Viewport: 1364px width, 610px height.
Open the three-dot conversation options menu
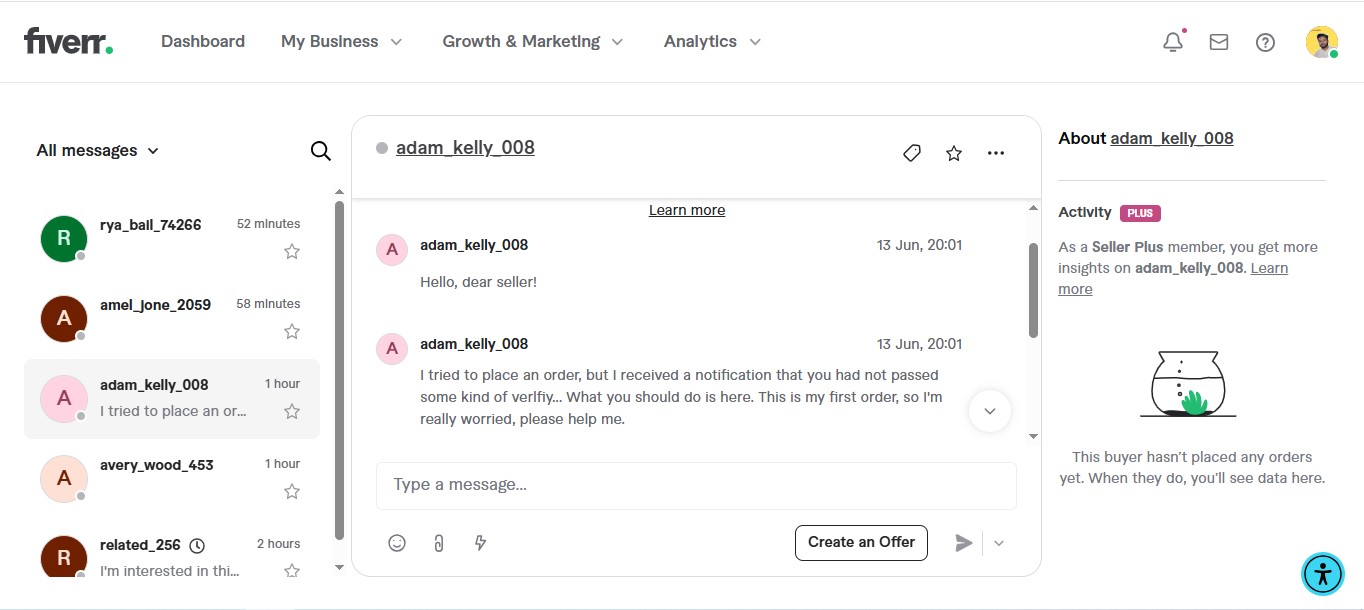pyautogui.click(x=995, y=153)
